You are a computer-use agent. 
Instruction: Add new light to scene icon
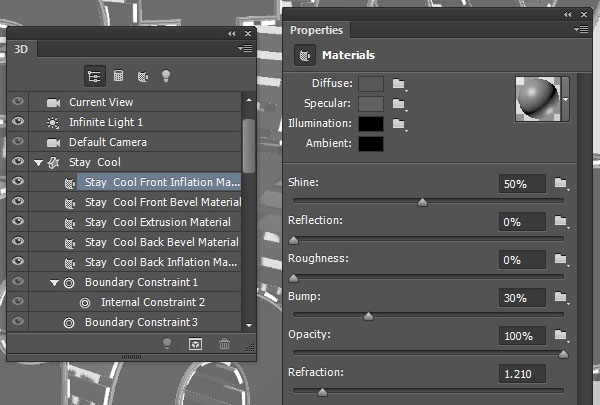pos(167,344)
